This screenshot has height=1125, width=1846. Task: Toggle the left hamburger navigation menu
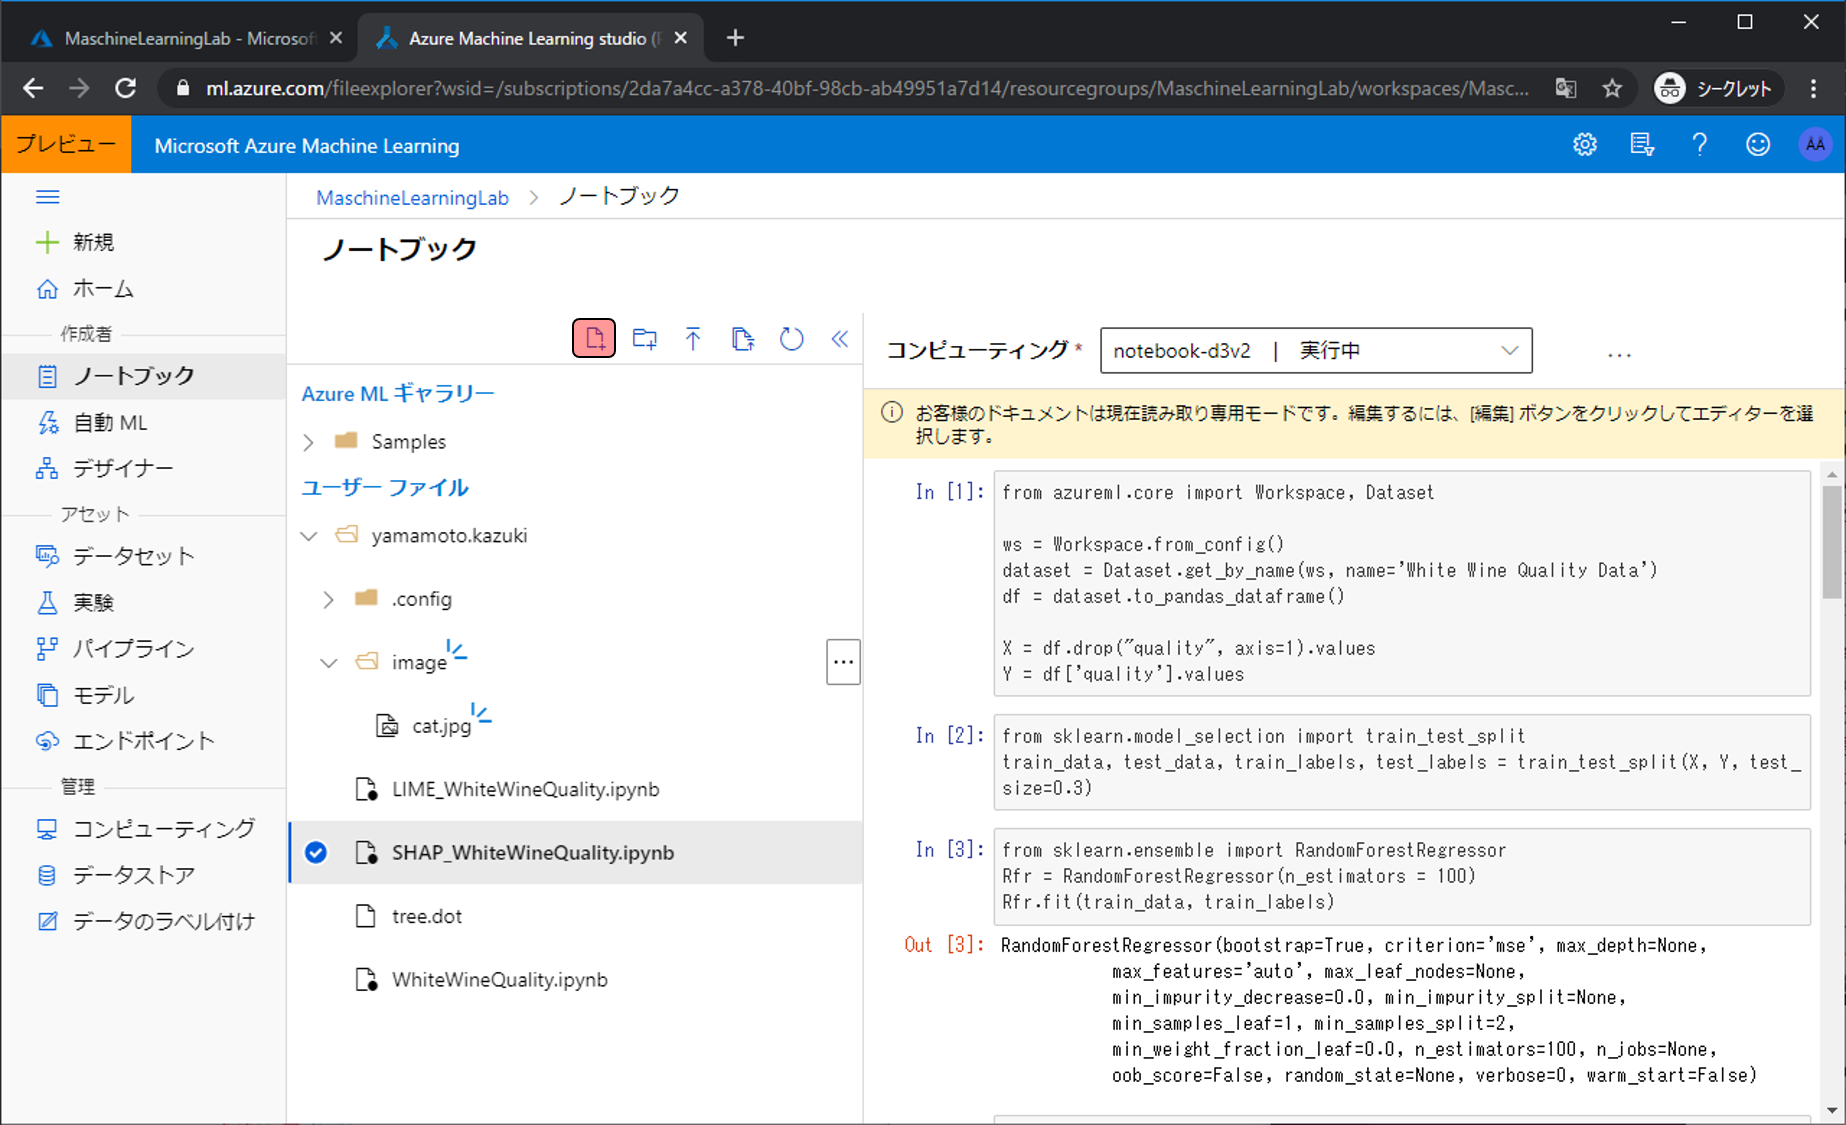coord(48,197)
